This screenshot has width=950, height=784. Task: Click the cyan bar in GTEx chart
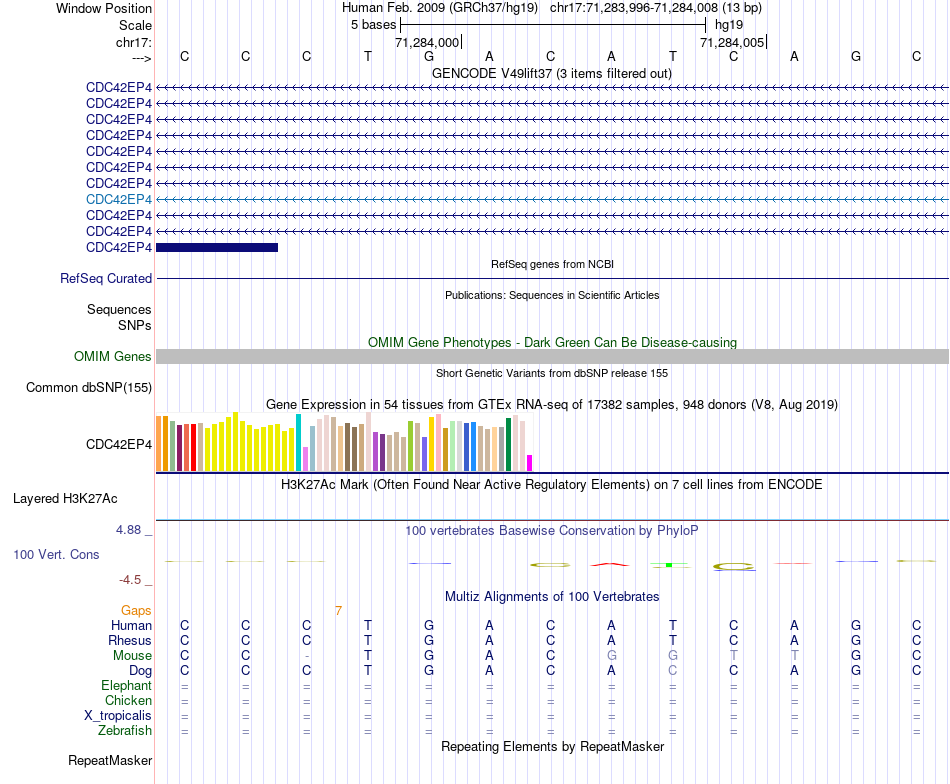click(x=299, y=443)
